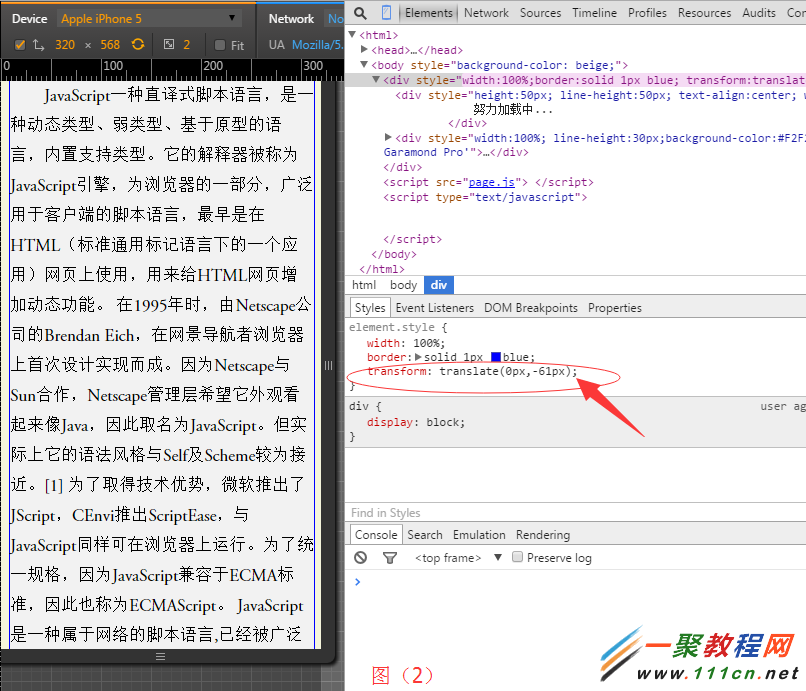The width and height of the screenshot is (806, 691).
Task: Click the UA string Mozilla/5 field
Action: tap(317, 45)
